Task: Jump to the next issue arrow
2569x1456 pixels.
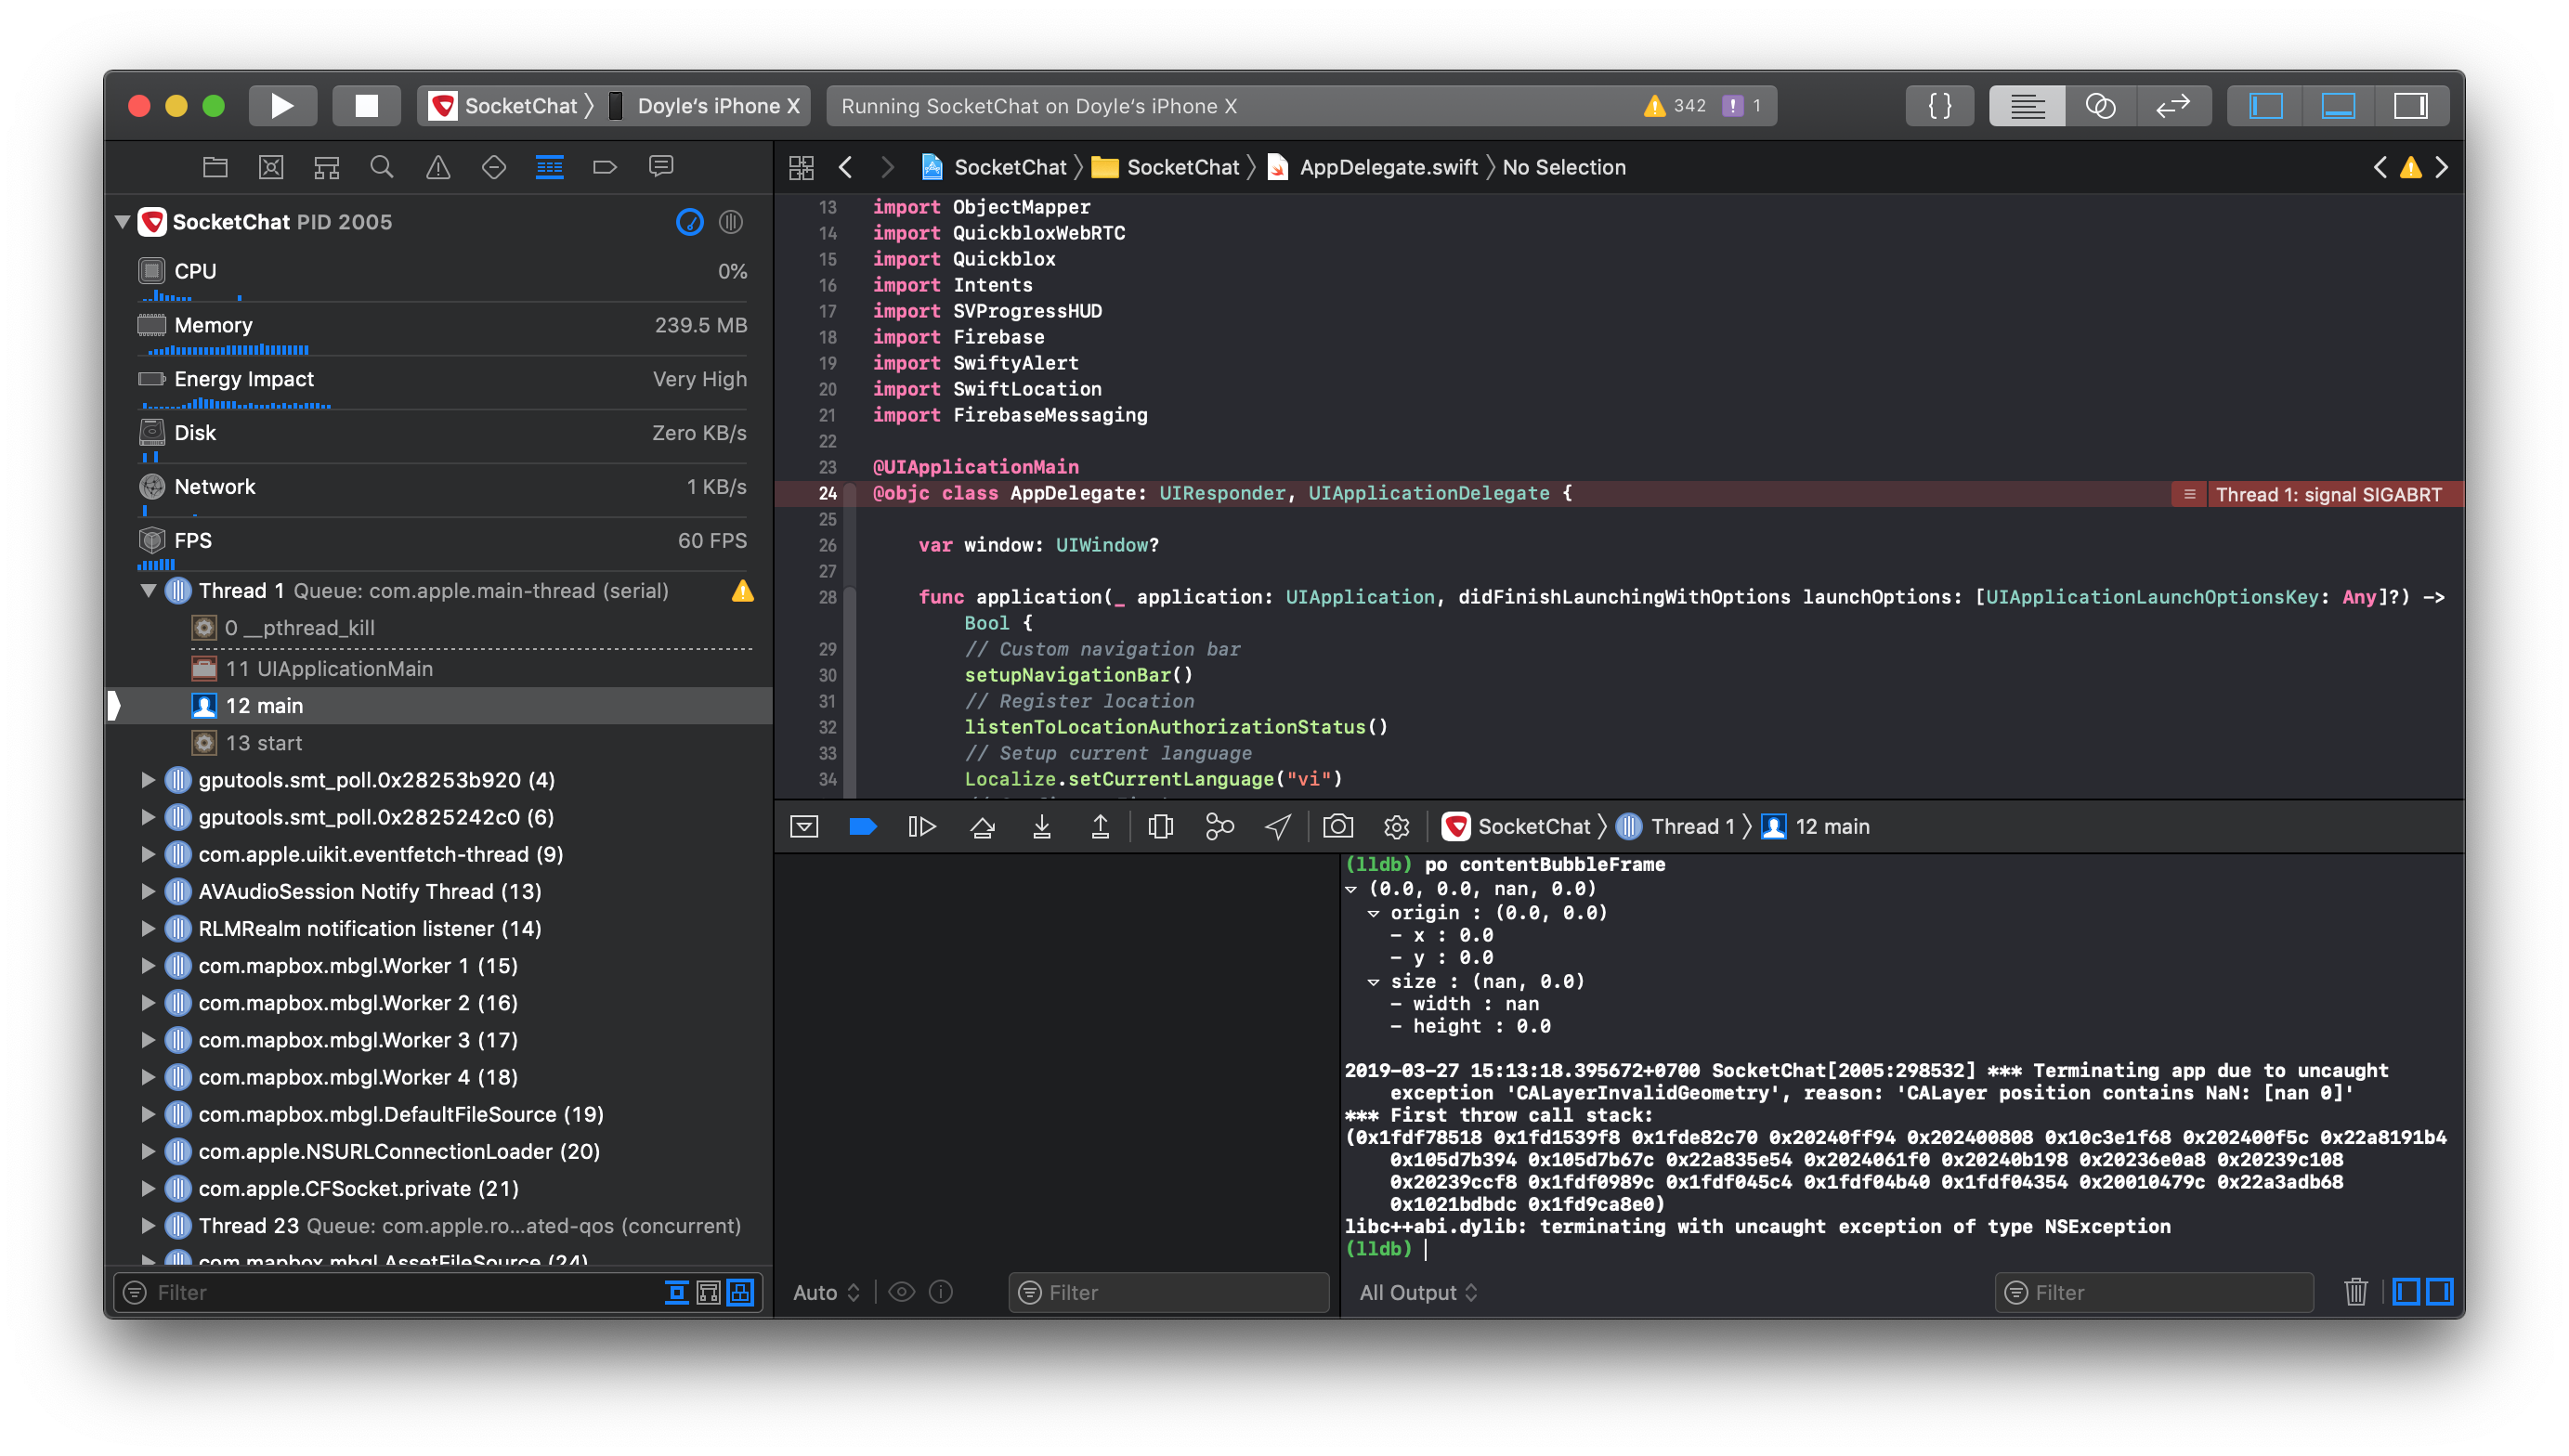Action: pyautogui.click(x=2443, y=167)
